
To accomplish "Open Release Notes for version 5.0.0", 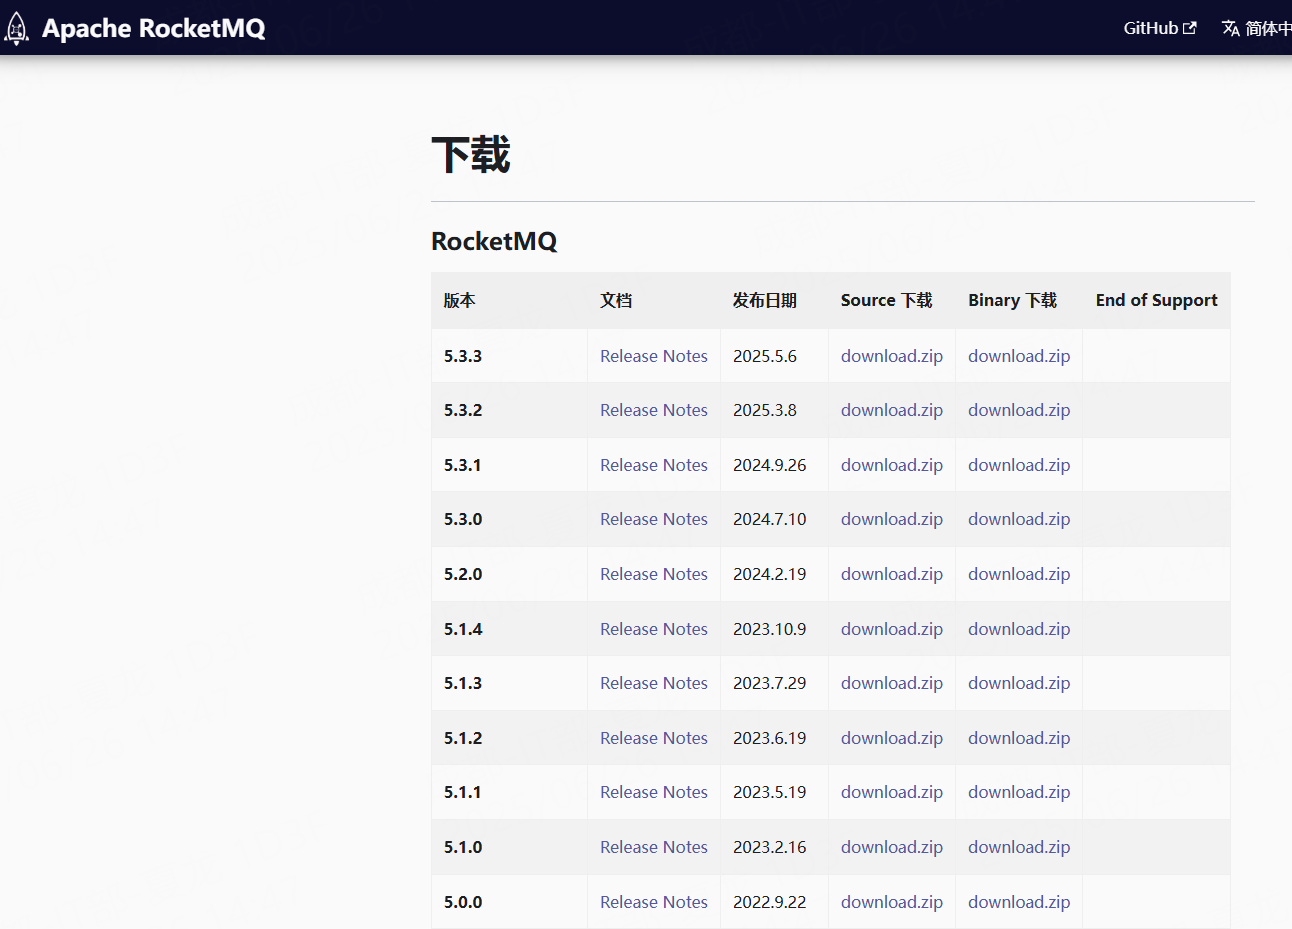I will pos(653,901).
